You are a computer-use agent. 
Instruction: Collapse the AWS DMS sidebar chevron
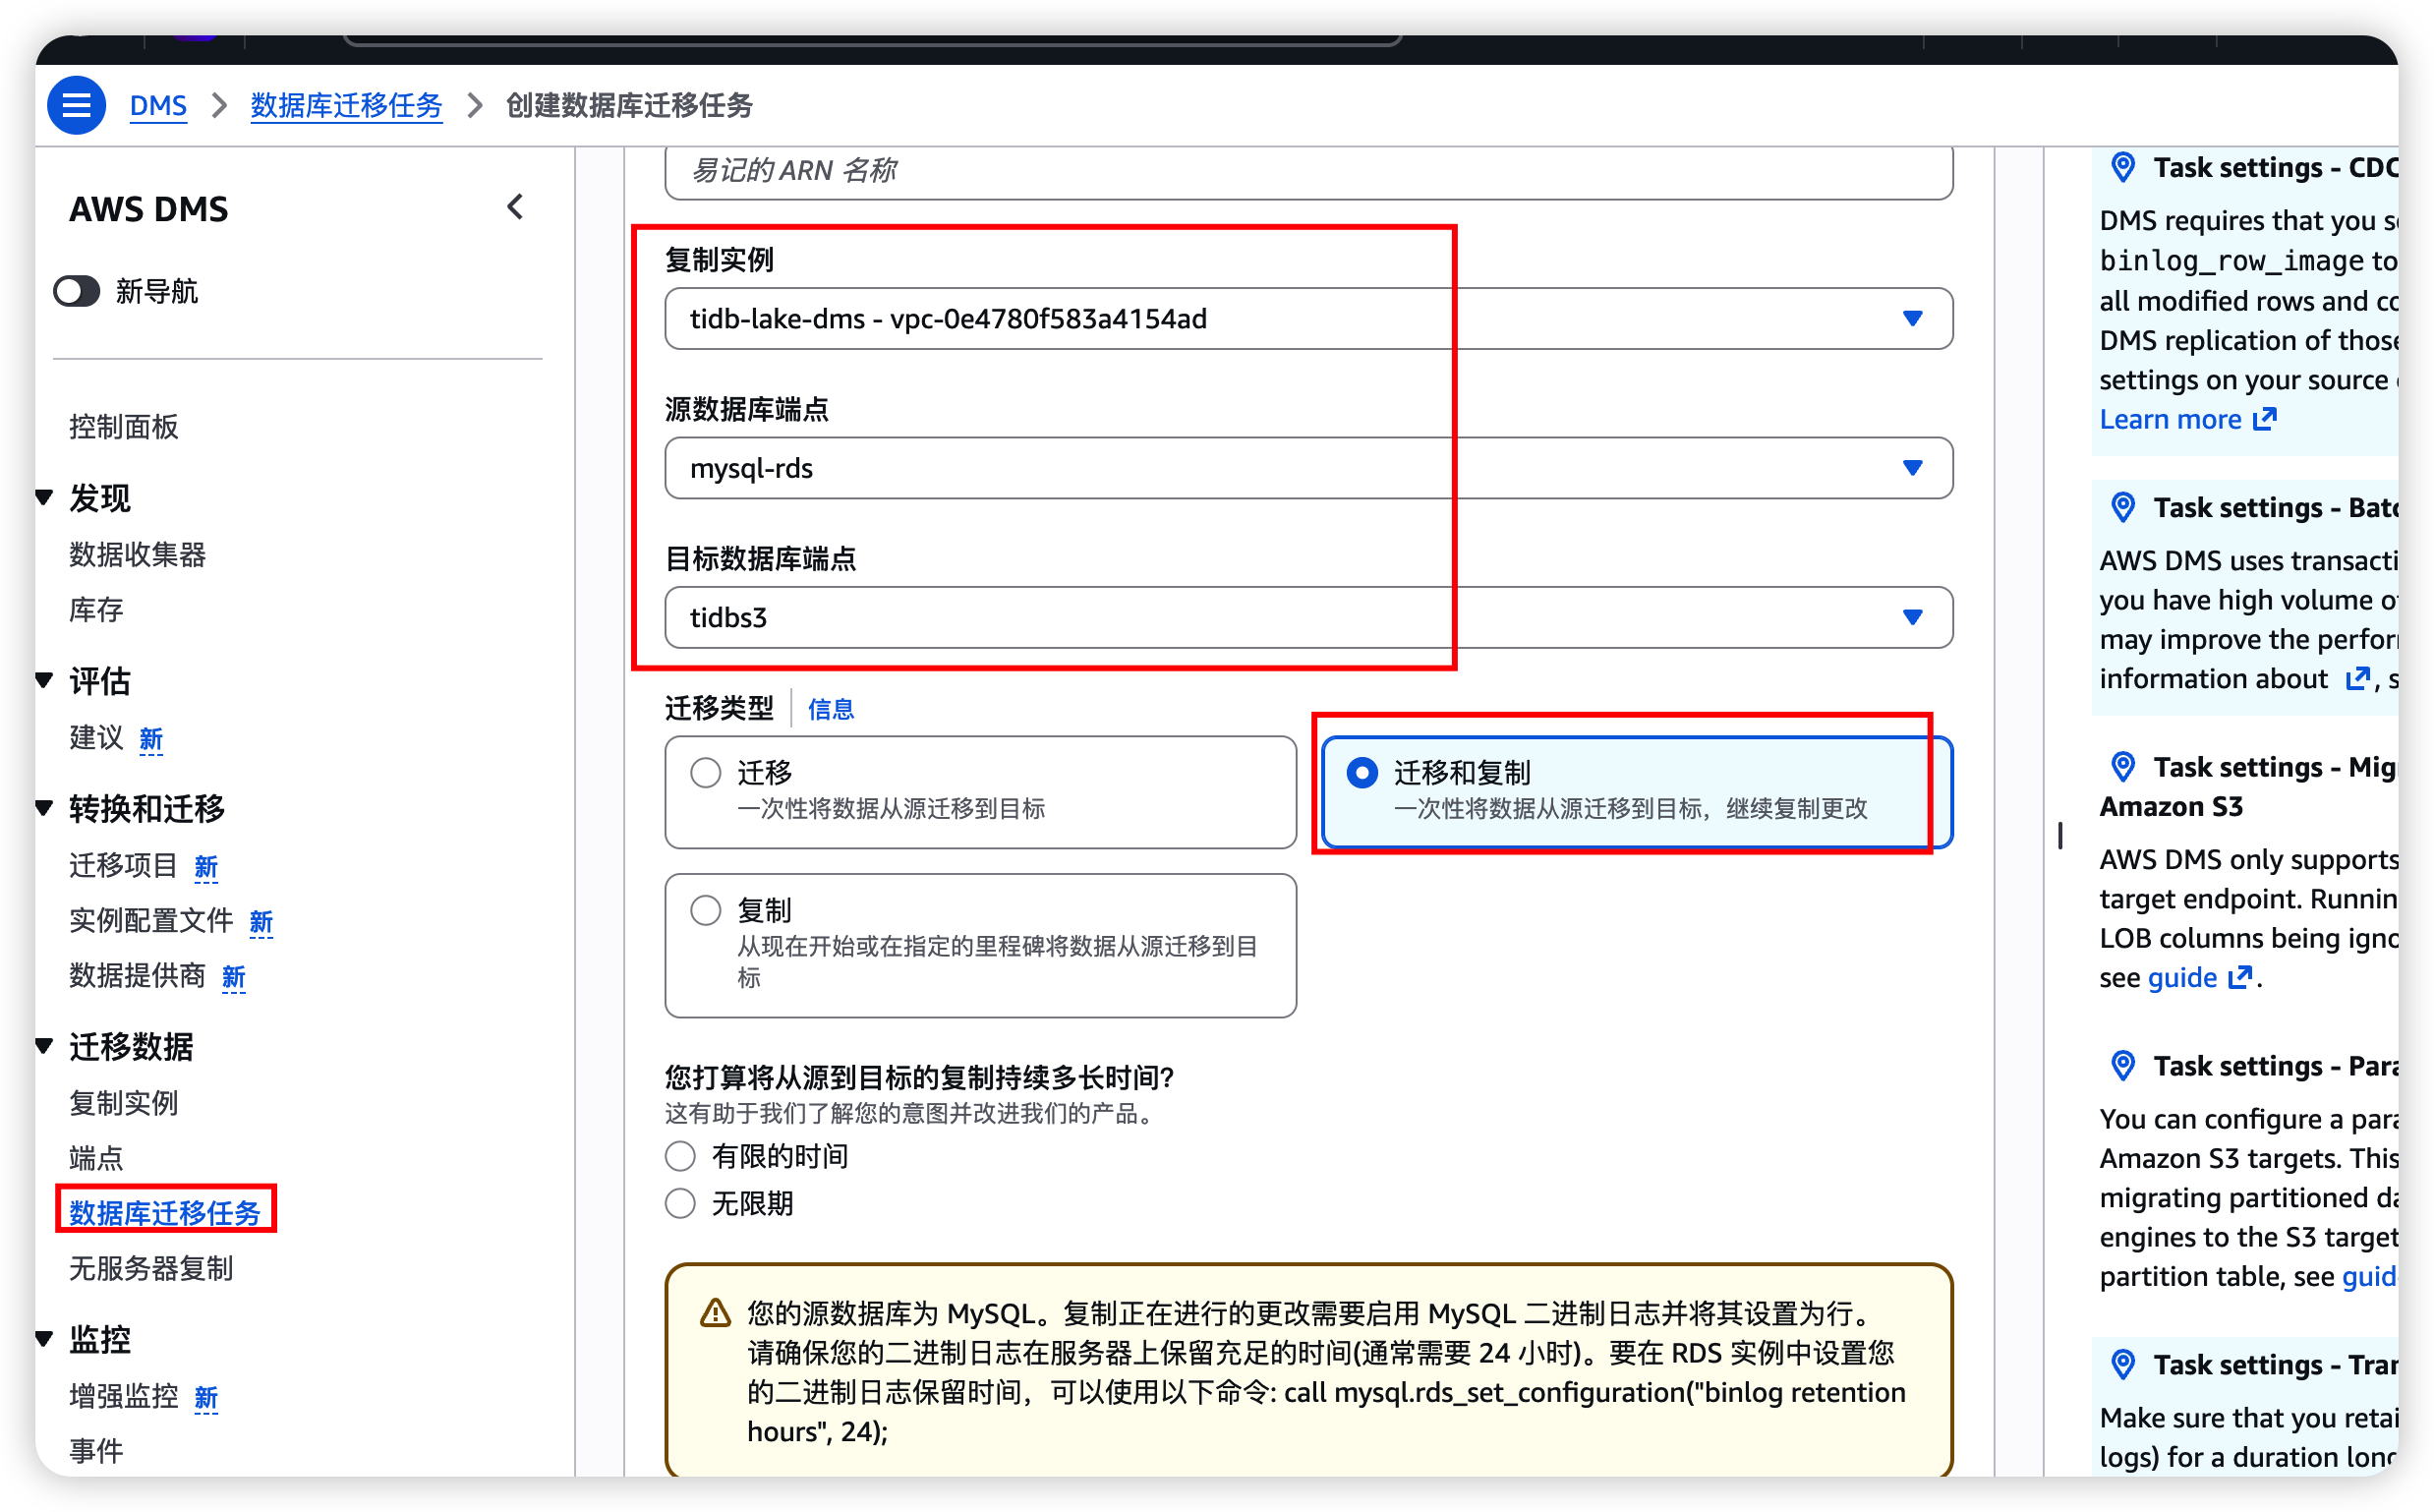pos(515,207)
